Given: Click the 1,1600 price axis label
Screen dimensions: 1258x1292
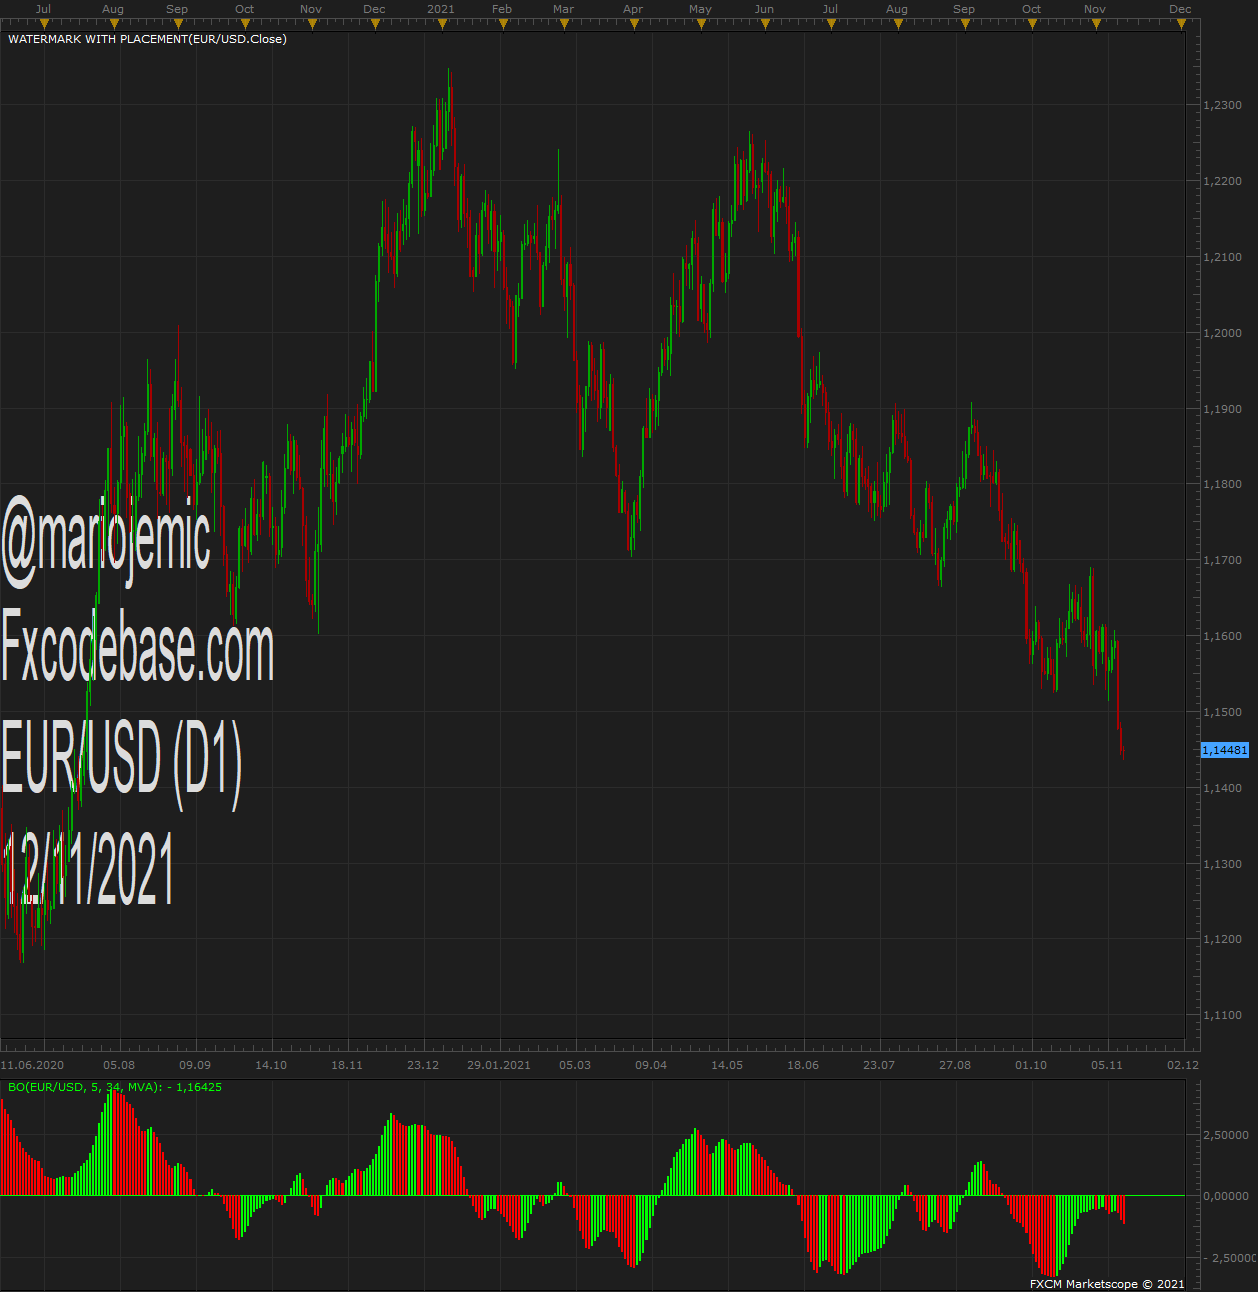Looking at the screenshot, I should coord(1222,636).
